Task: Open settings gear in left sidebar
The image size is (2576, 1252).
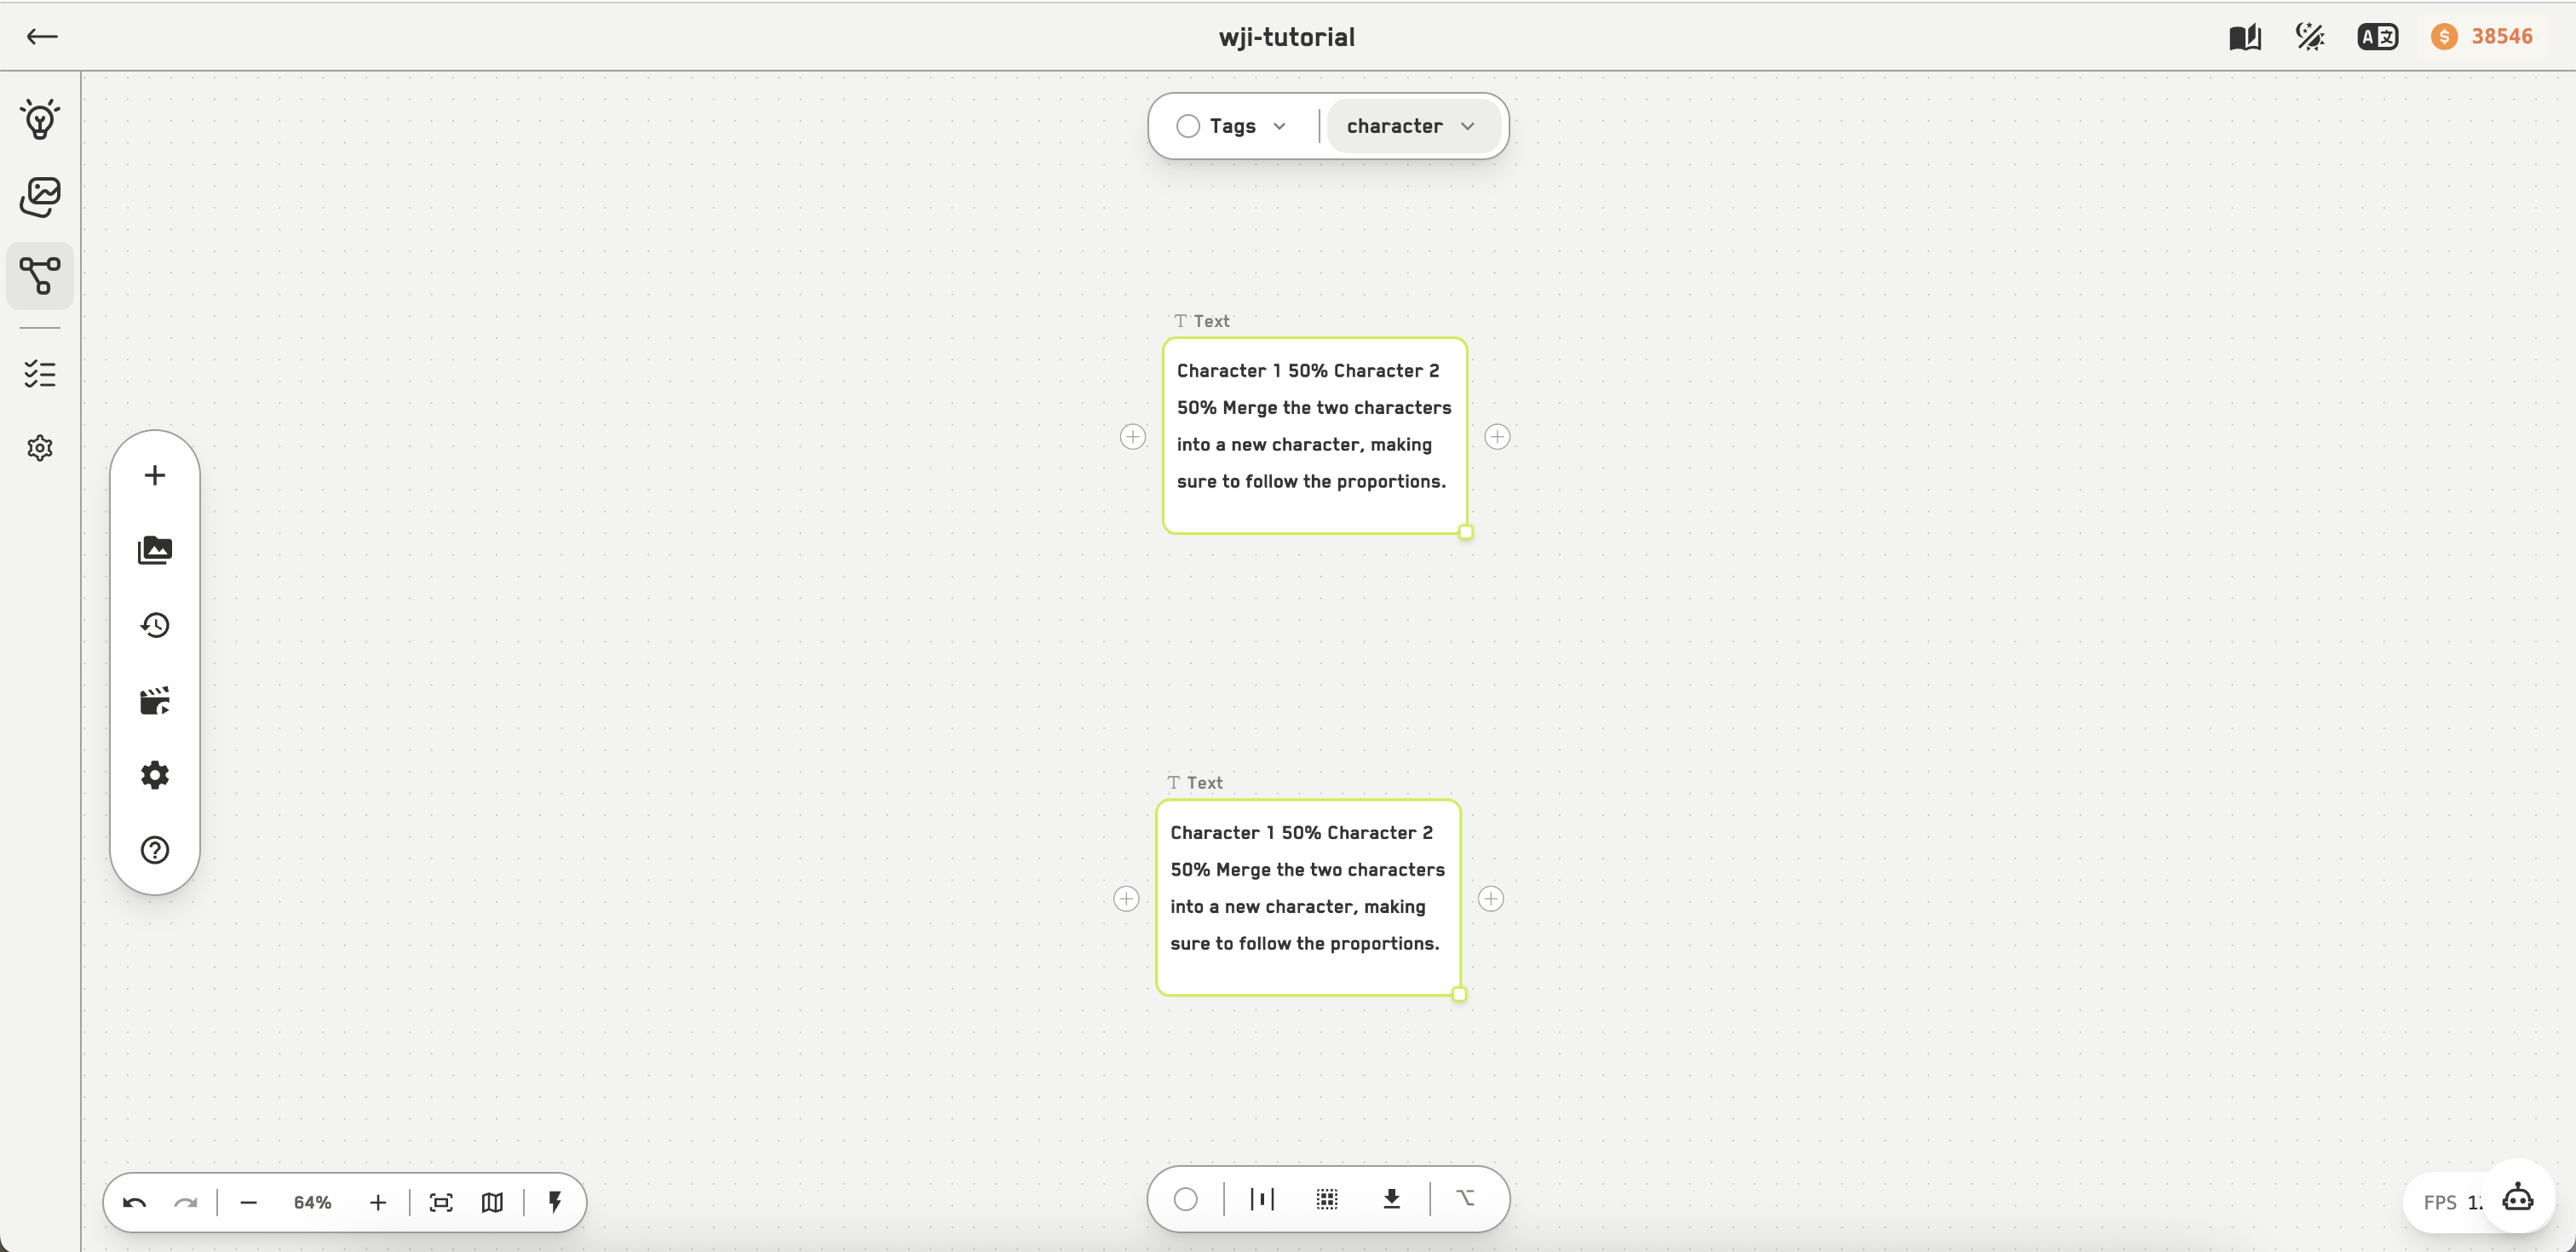Action: (40, 448)
